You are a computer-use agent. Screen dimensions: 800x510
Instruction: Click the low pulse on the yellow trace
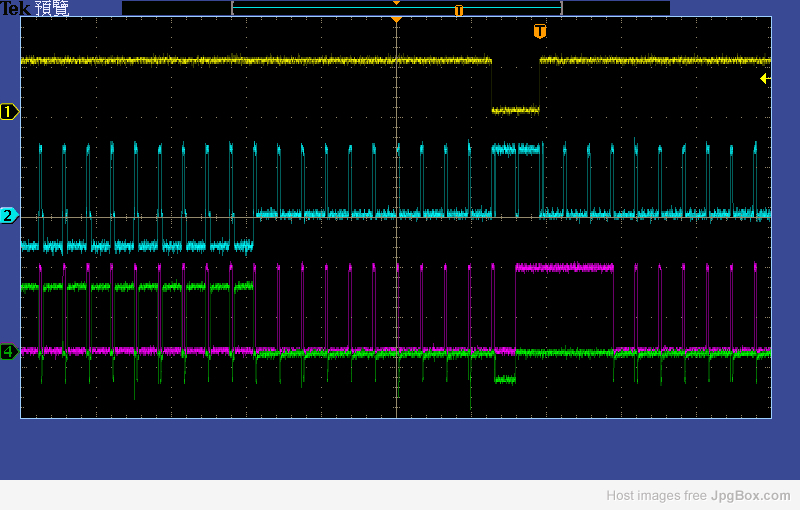click(x=515, y=110)
